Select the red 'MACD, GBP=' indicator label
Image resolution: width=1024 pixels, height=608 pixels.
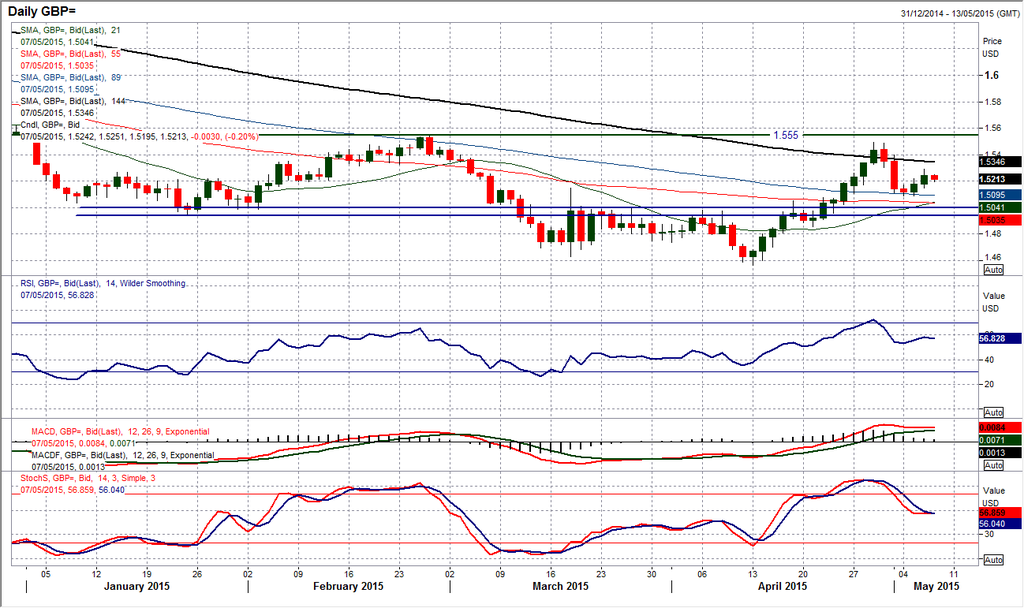point(121,432)
